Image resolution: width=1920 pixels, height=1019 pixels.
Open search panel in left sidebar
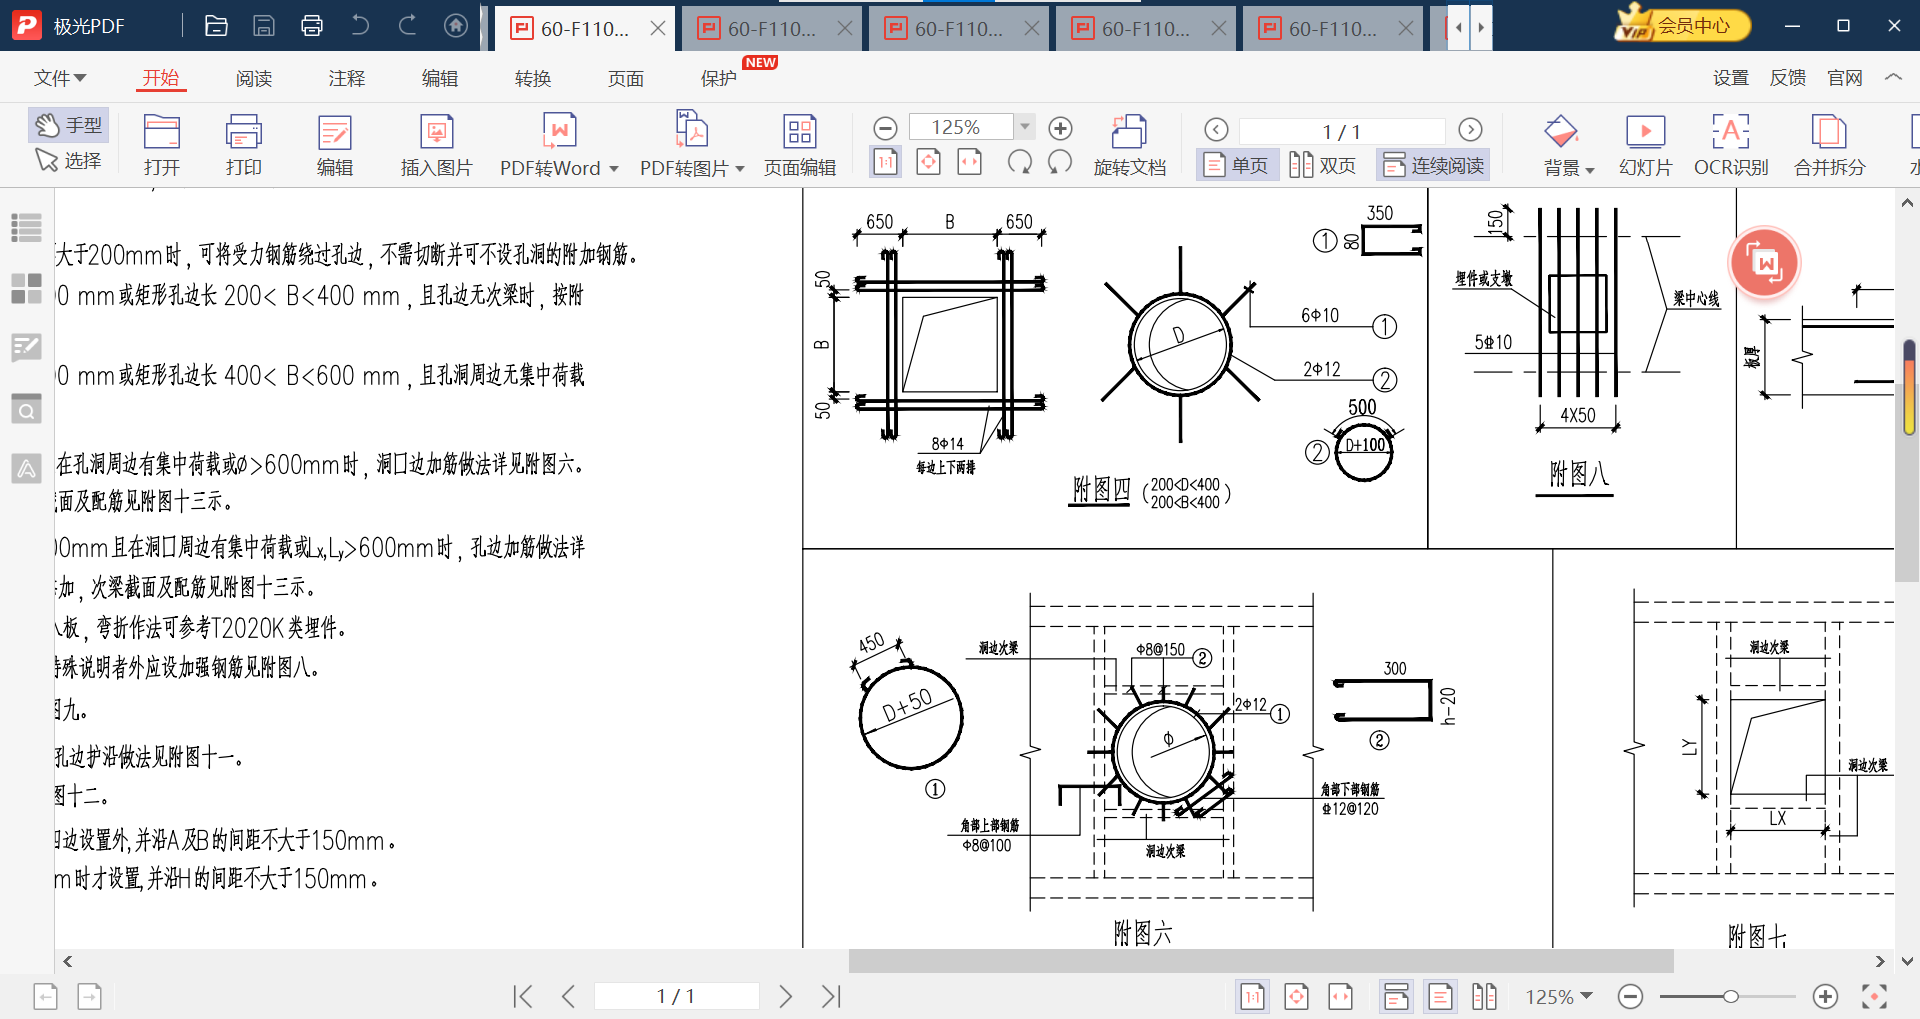[x=26, y=409]
